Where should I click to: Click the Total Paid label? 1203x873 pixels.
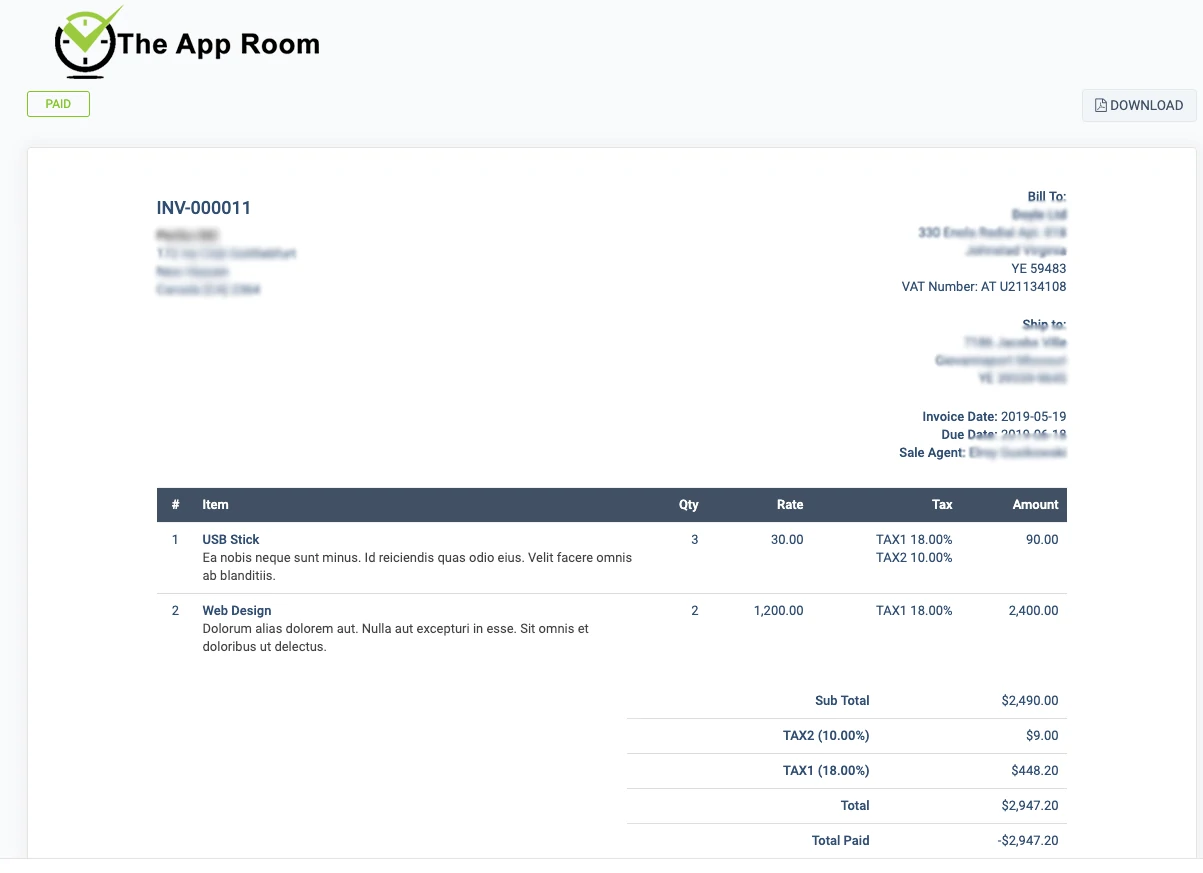(841, 841)
